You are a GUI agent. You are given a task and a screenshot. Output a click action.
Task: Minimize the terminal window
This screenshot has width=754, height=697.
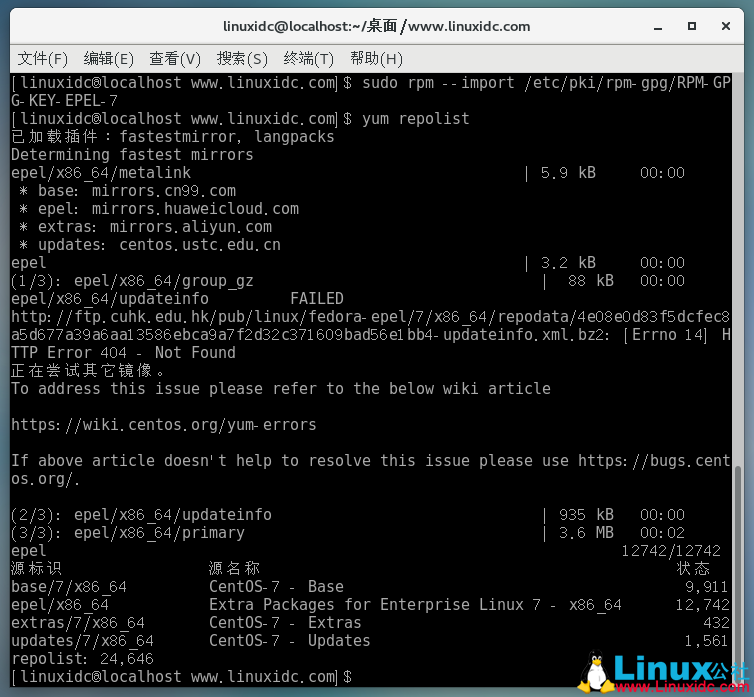(658, 26)
